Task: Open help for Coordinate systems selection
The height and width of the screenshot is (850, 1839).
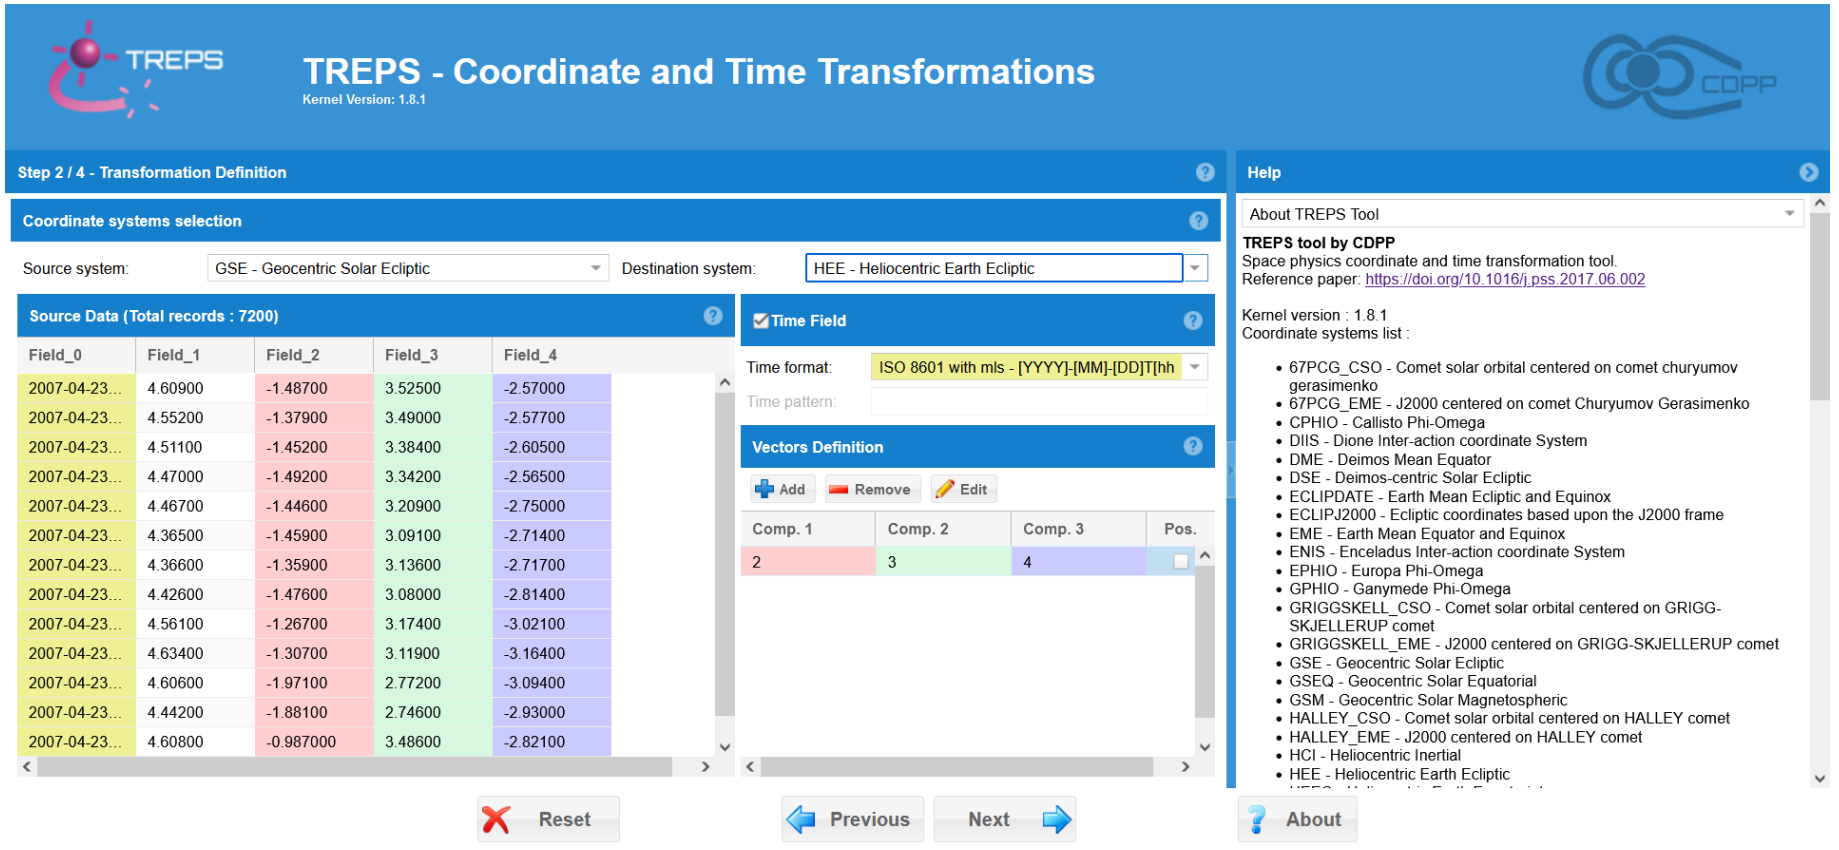Action: point(1198,221)
